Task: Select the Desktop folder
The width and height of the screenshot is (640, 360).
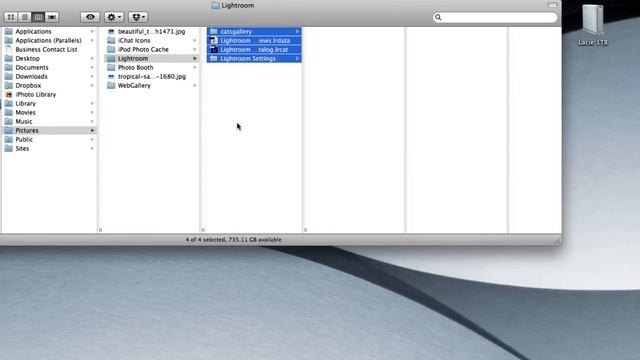Action: click(49, 58)
